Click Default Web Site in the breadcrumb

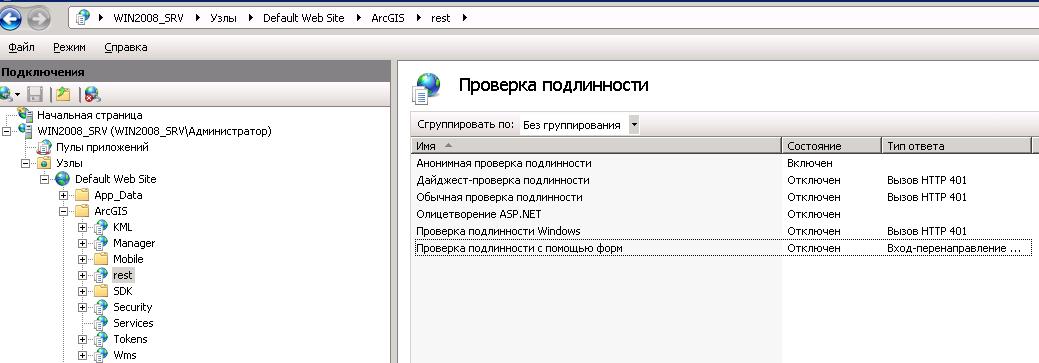[303, 18]
